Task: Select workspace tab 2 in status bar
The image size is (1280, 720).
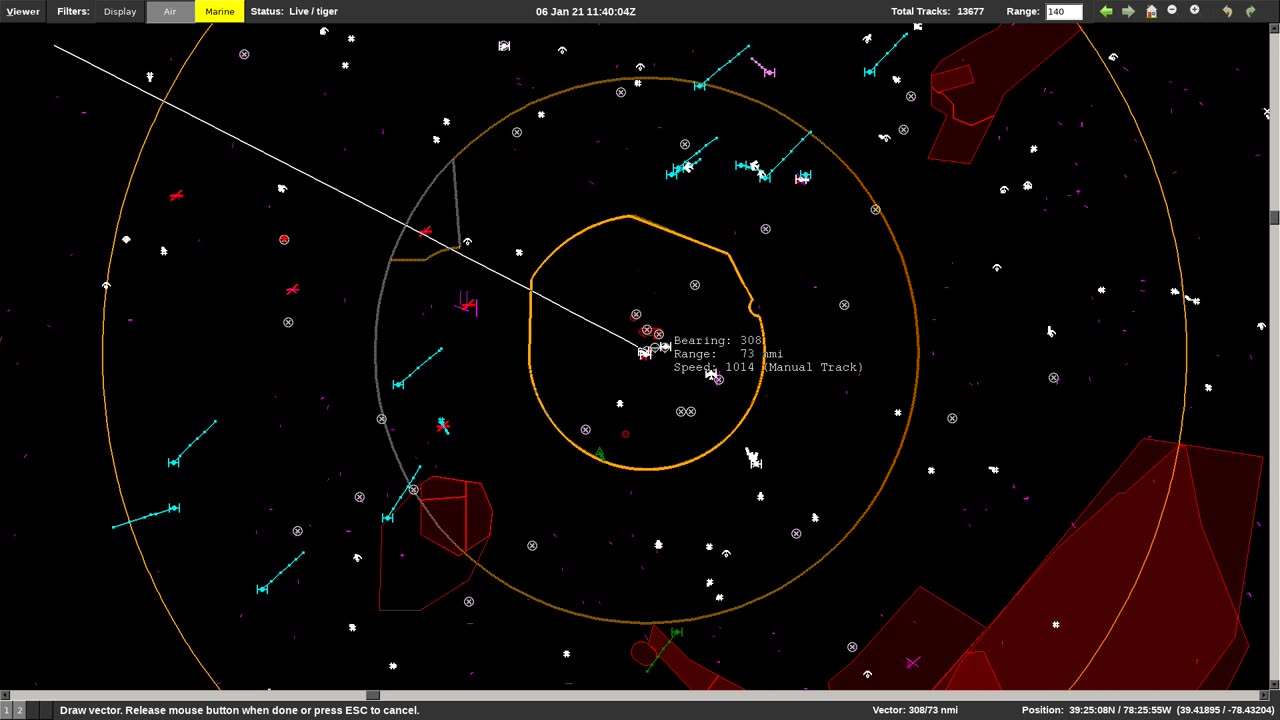Action: coord(18,710)
